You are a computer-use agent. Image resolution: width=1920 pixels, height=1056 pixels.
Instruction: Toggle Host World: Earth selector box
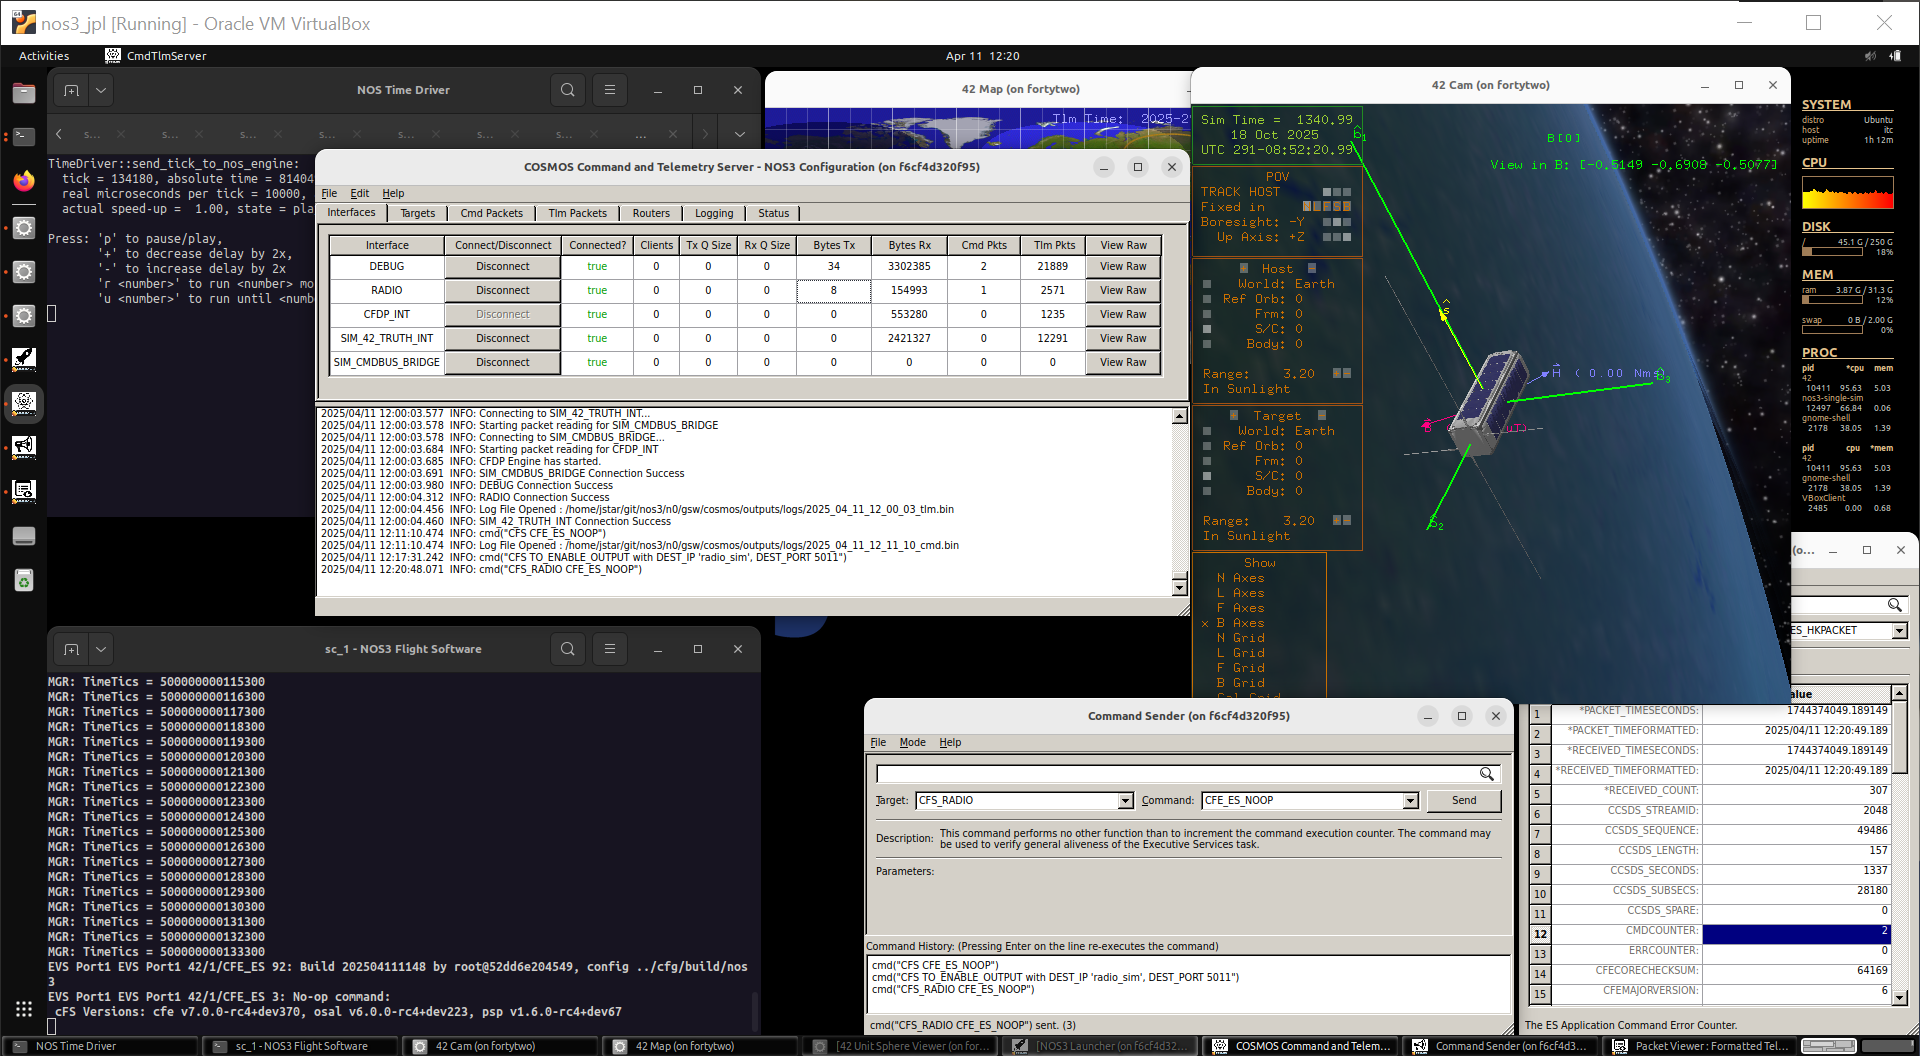pos(1207,284)
